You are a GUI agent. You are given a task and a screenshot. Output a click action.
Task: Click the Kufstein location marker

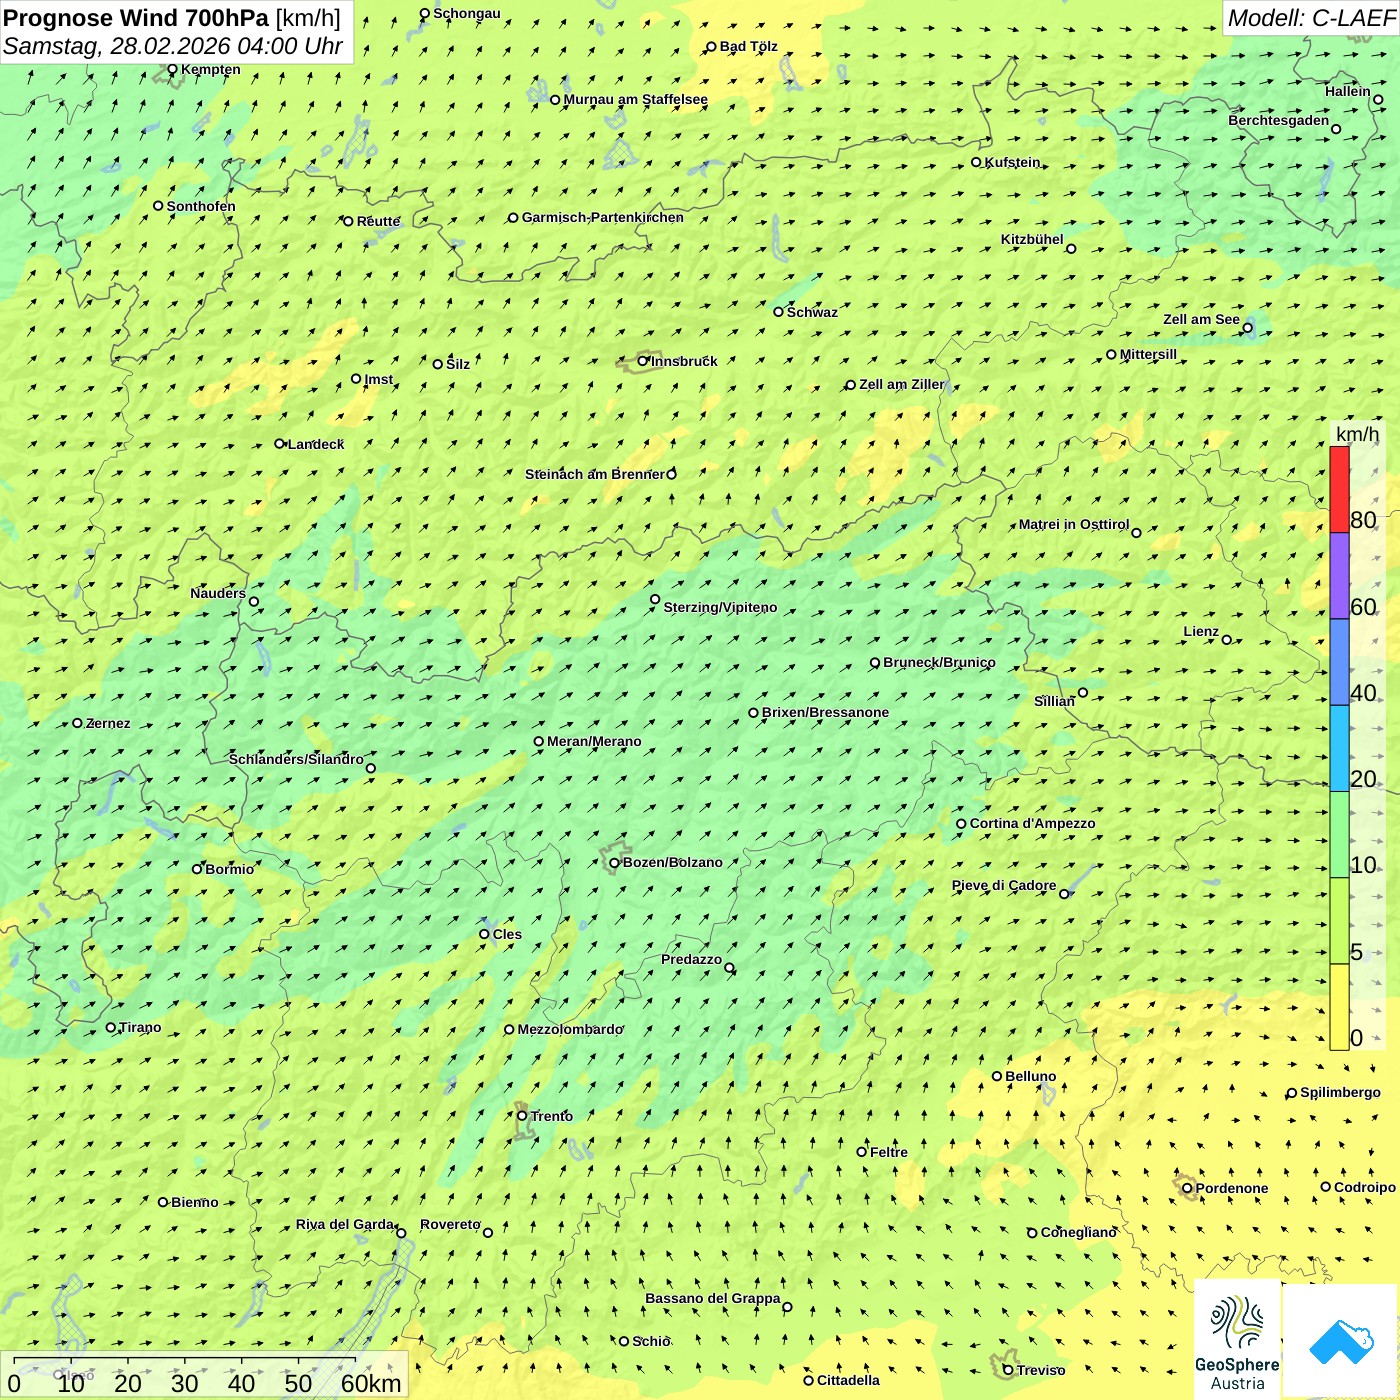977,162
